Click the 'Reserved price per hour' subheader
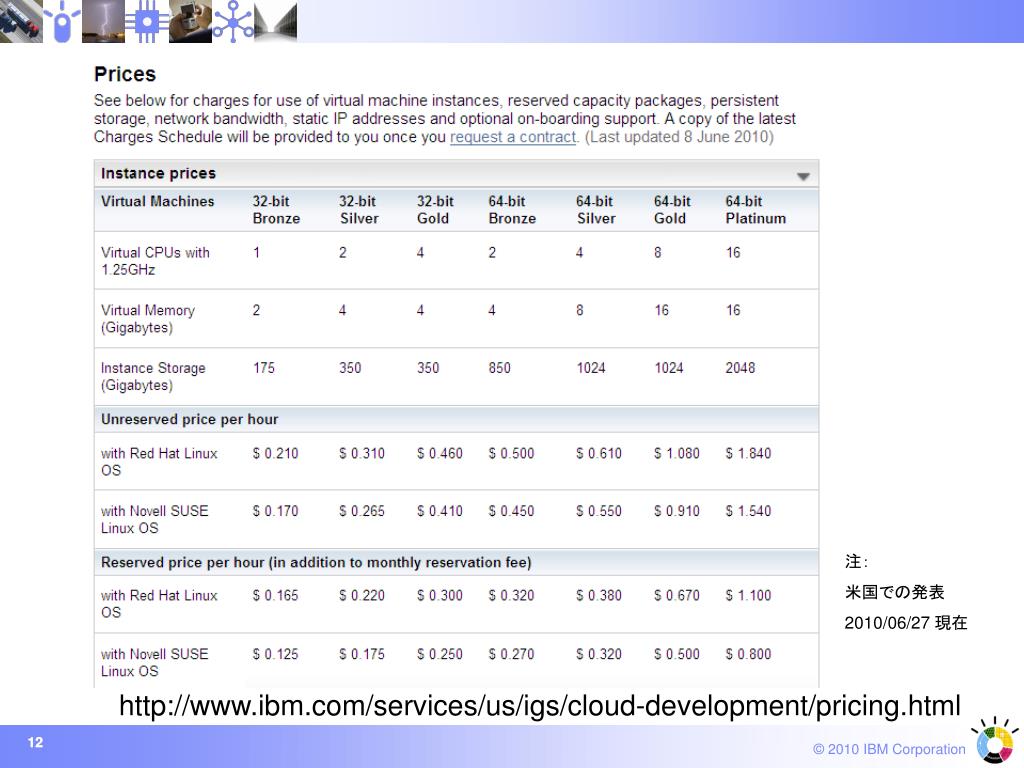The image size is (1024, 768). (316, 562)
